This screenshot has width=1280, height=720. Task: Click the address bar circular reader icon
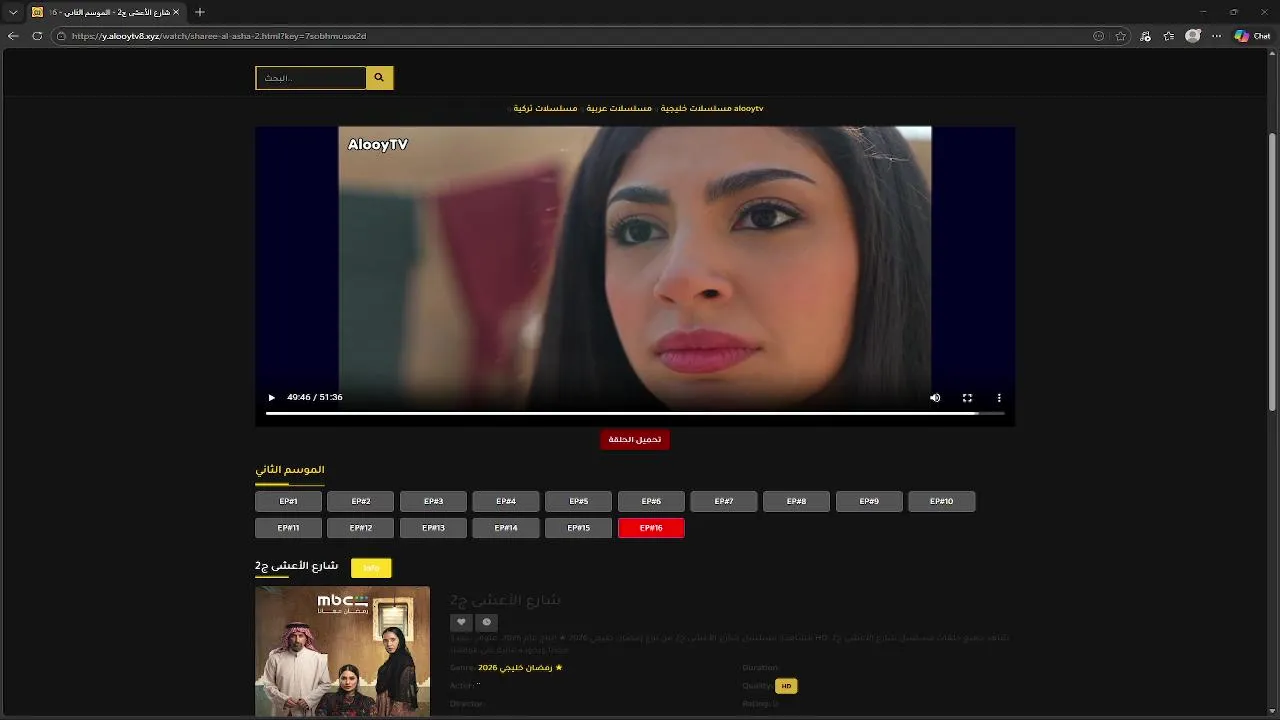1099,36
